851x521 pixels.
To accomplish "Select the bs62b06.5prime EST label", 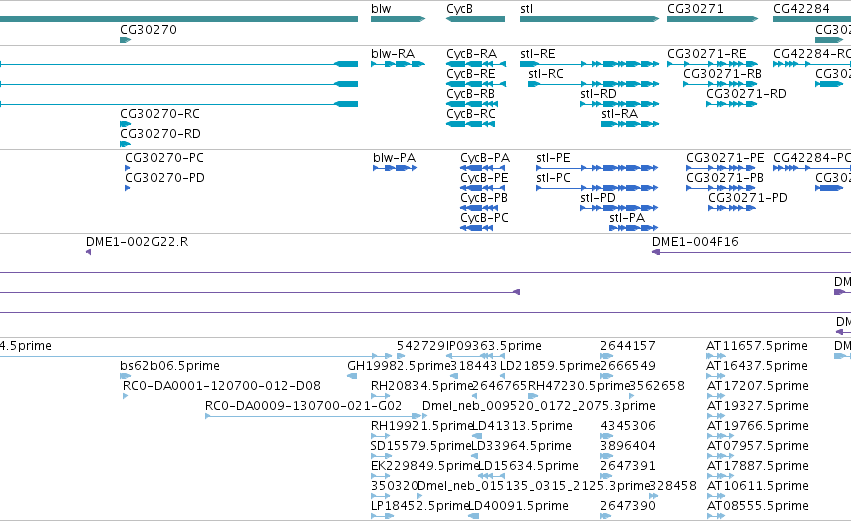I will click(170, 366).
